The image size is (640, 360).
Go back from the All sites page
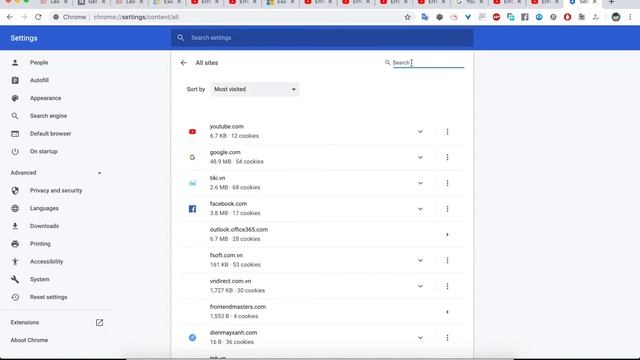(184, 63)
